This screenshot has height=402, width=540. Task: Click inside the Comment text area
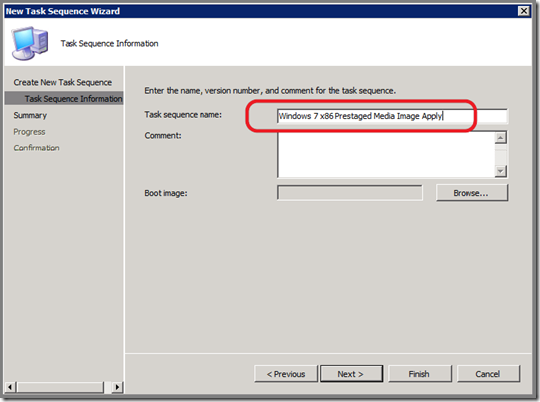coord(386,154)
